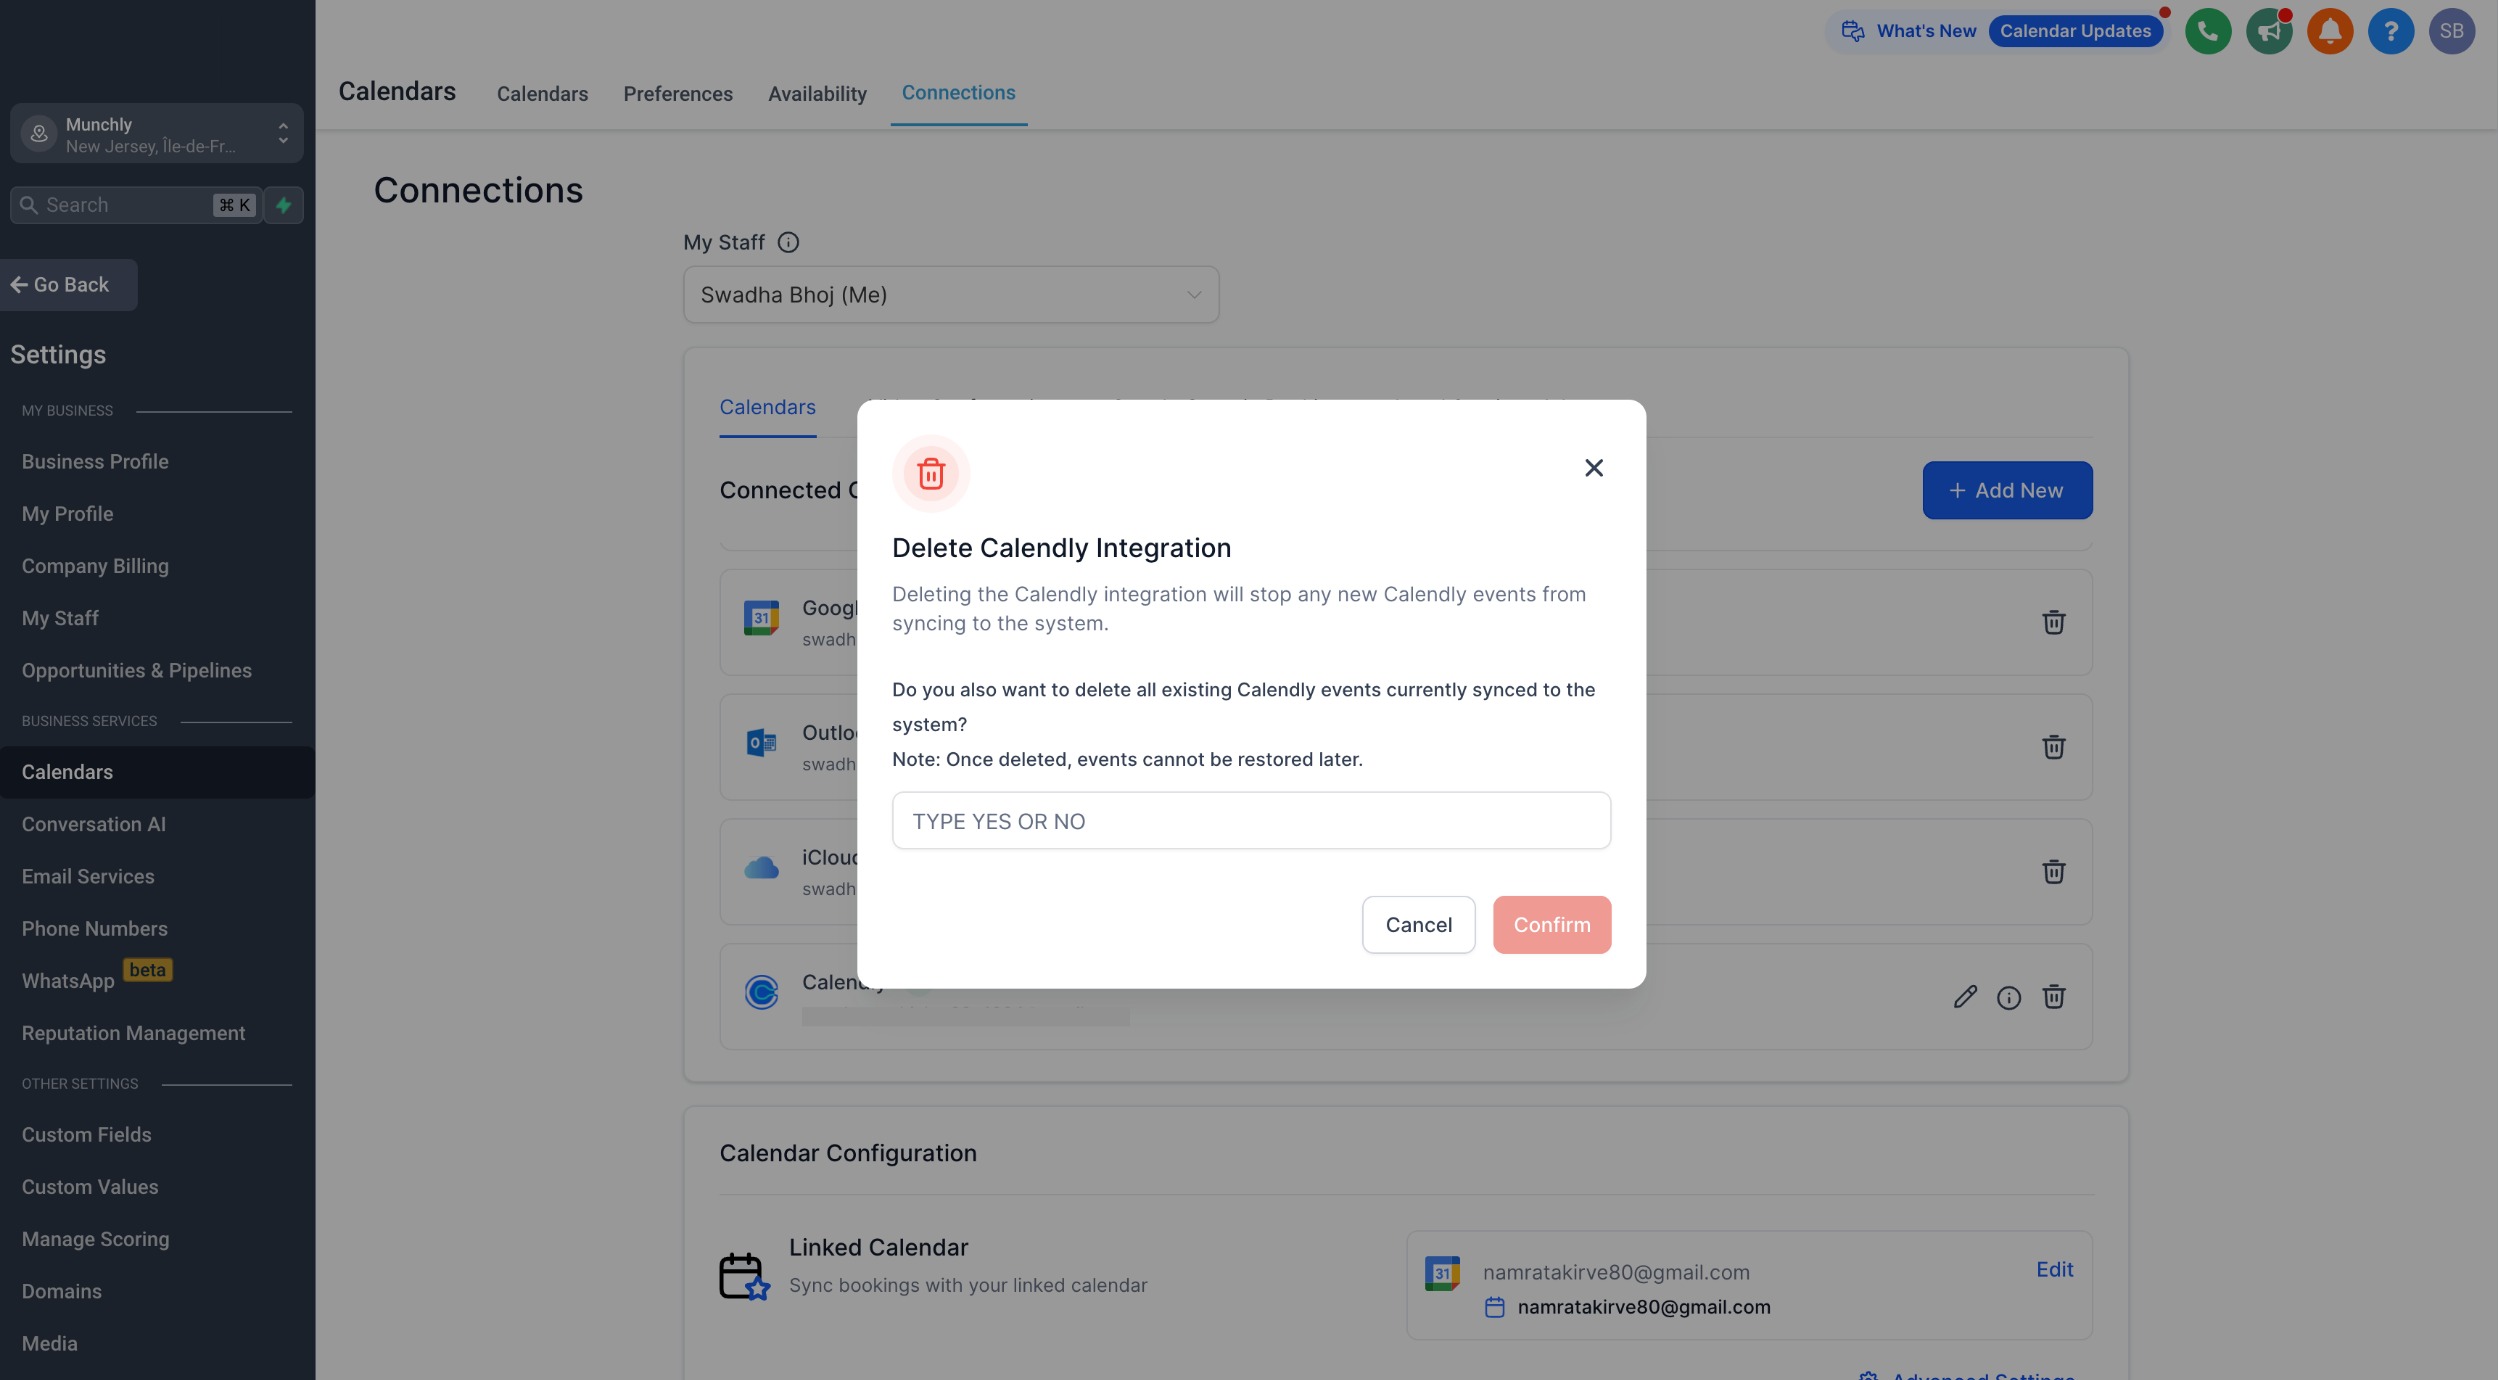Screen dimensions: 2498x1380
Task: Click the Calendly row info icon
Action: (2009, 998)
